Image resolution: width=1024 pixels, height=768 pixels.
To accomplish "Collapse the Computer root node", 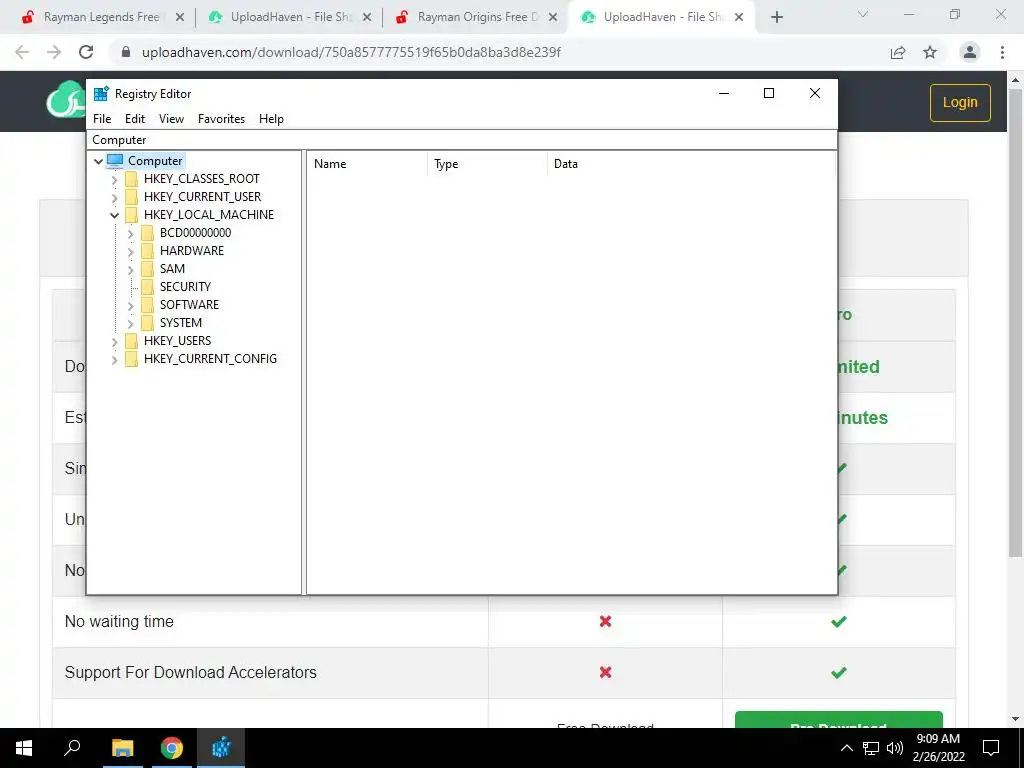I will click(99, 161).
